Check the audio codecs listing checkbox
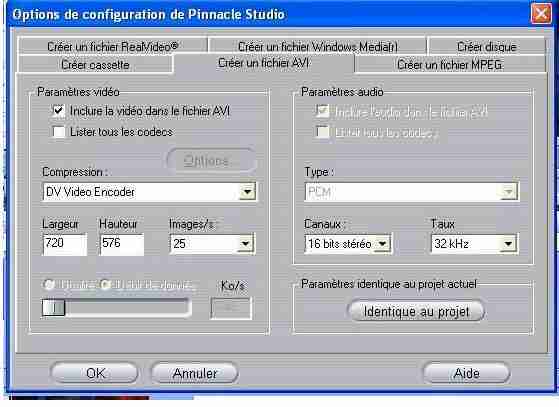Image resolution: width=559 pixels, height=407 pixels. (322, 132)
